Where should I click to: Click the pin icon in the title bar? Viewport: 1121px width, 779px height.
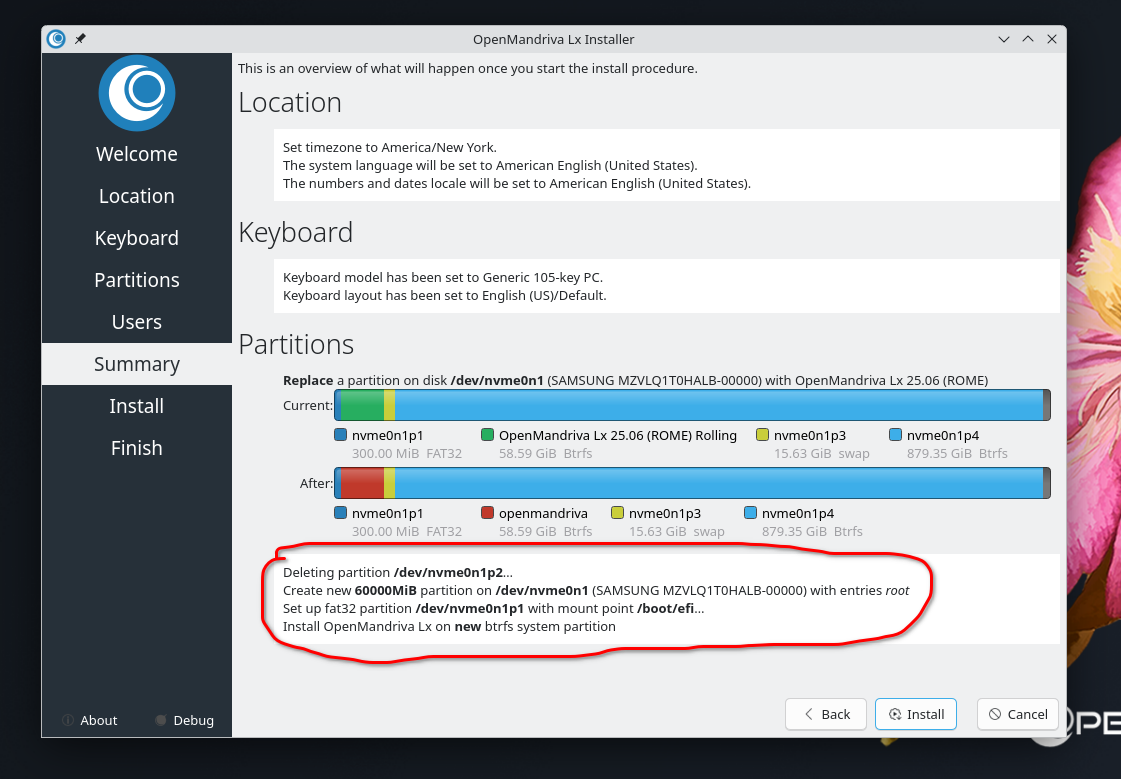click(80, 39)
